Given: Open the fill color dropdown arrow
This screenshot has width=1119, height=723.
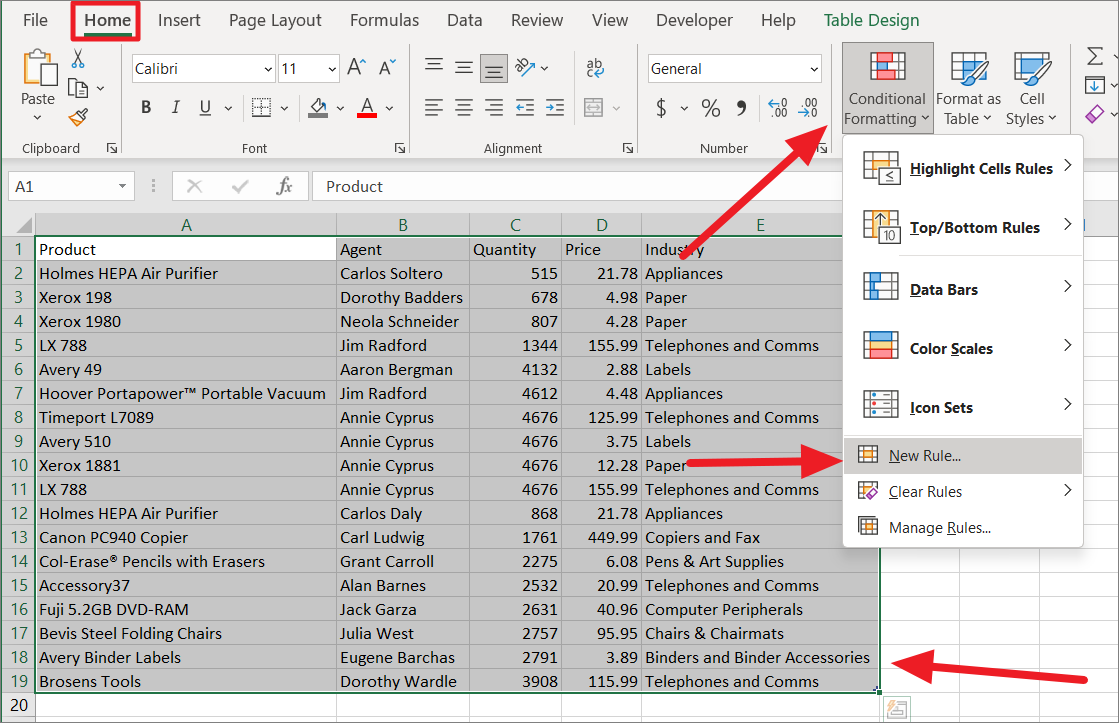Looking at the screenshot, I should click(340, 108).
